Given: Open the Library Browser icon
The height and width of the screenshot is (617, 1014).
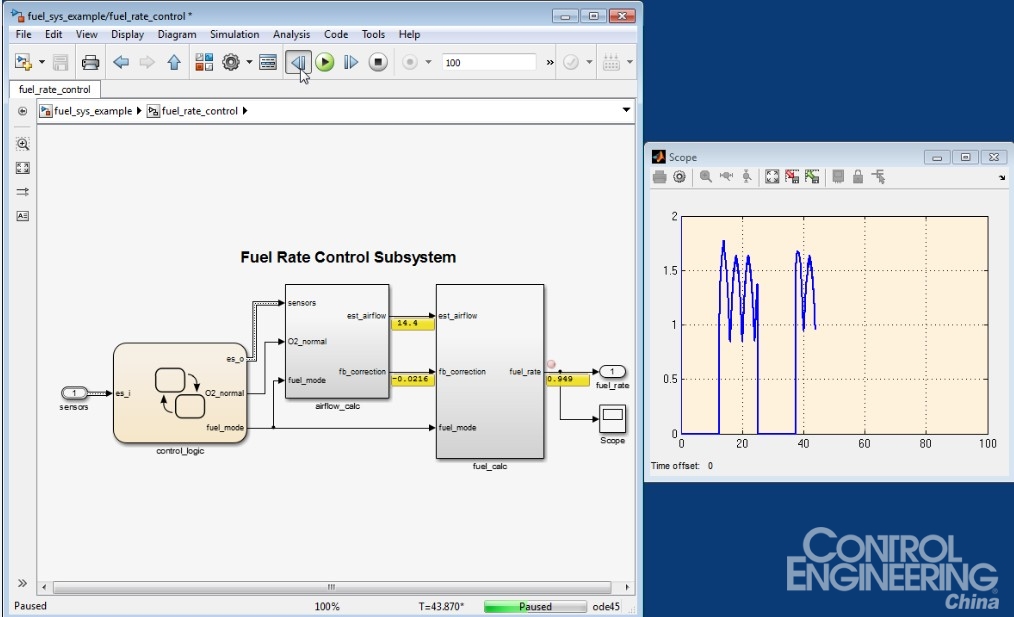Looking at the screenshot, I should pyautogui.click(x=204, y=62).
